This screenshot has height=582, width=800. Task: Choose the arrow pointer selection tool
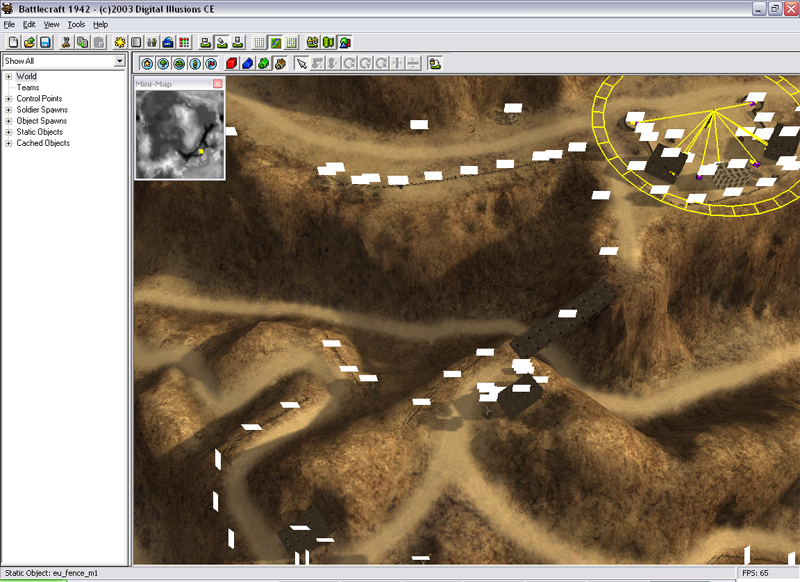click(300, 63)
